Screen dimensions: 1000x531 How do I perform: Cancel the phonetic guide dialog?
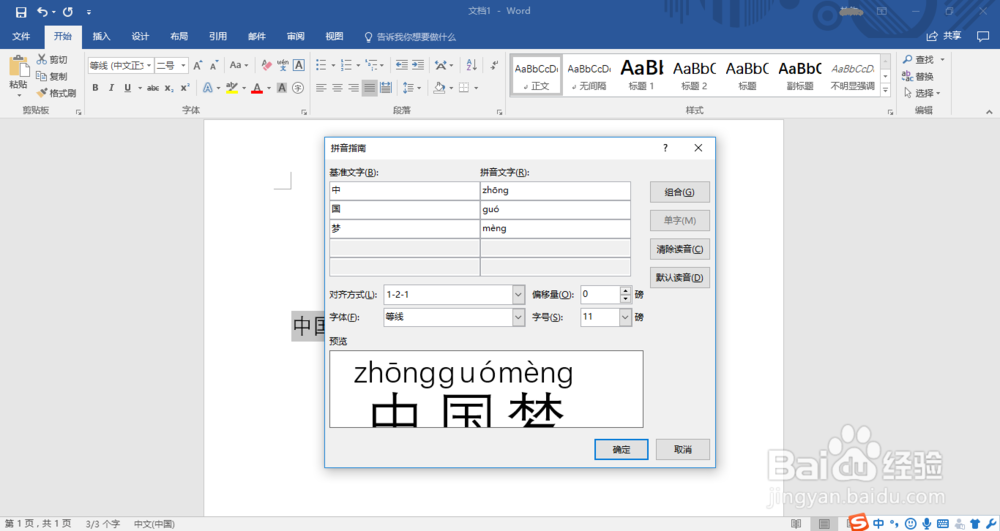coord(682,449)
